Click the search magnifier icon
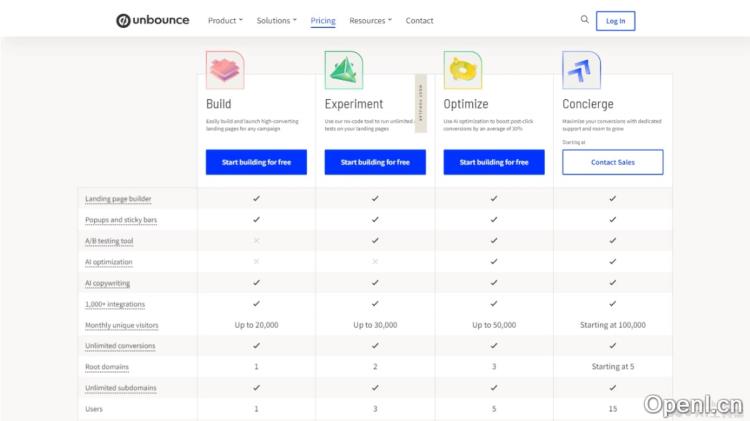 click(585, 19)
